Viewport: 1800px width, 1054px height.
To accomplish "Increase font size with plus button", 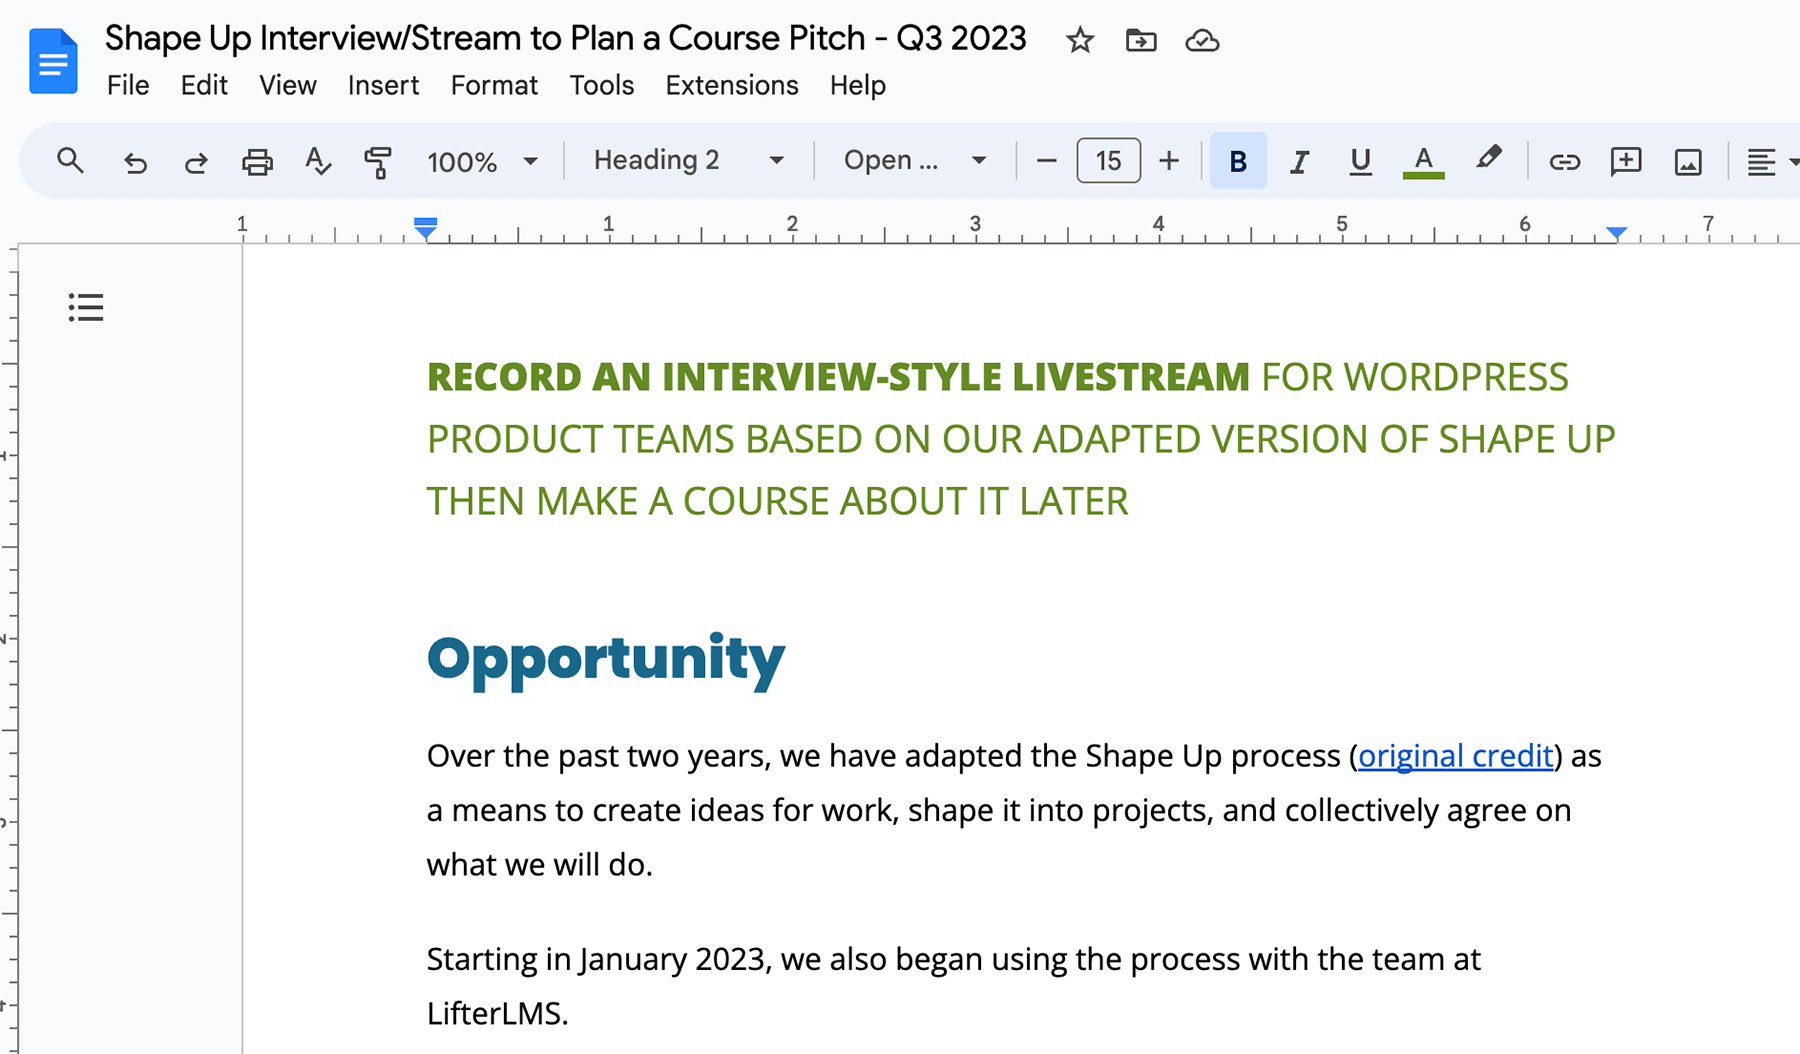I will (x=1168, y=160).
